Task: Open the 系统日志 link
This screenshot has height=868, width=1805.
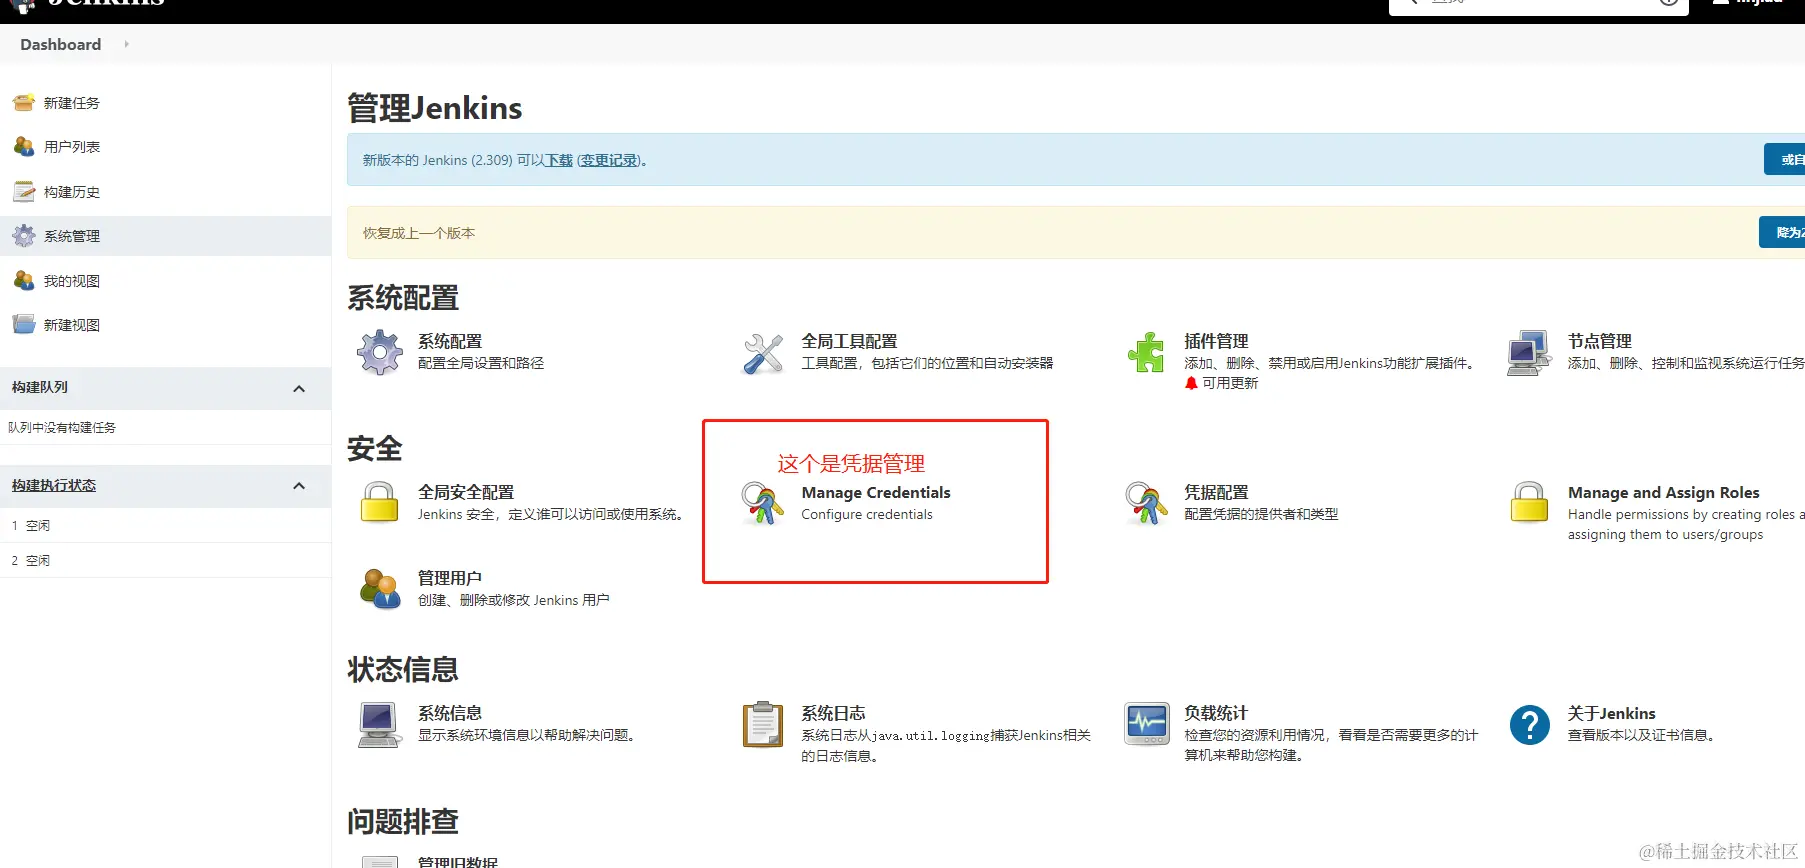Action: pos(833,713)
